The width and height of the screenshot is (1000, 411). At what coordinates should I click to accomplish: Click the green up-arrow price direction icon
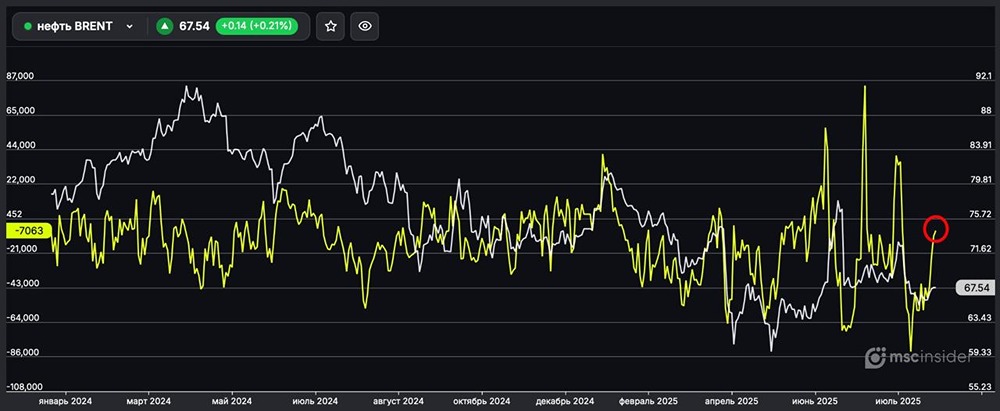[163, 27]
